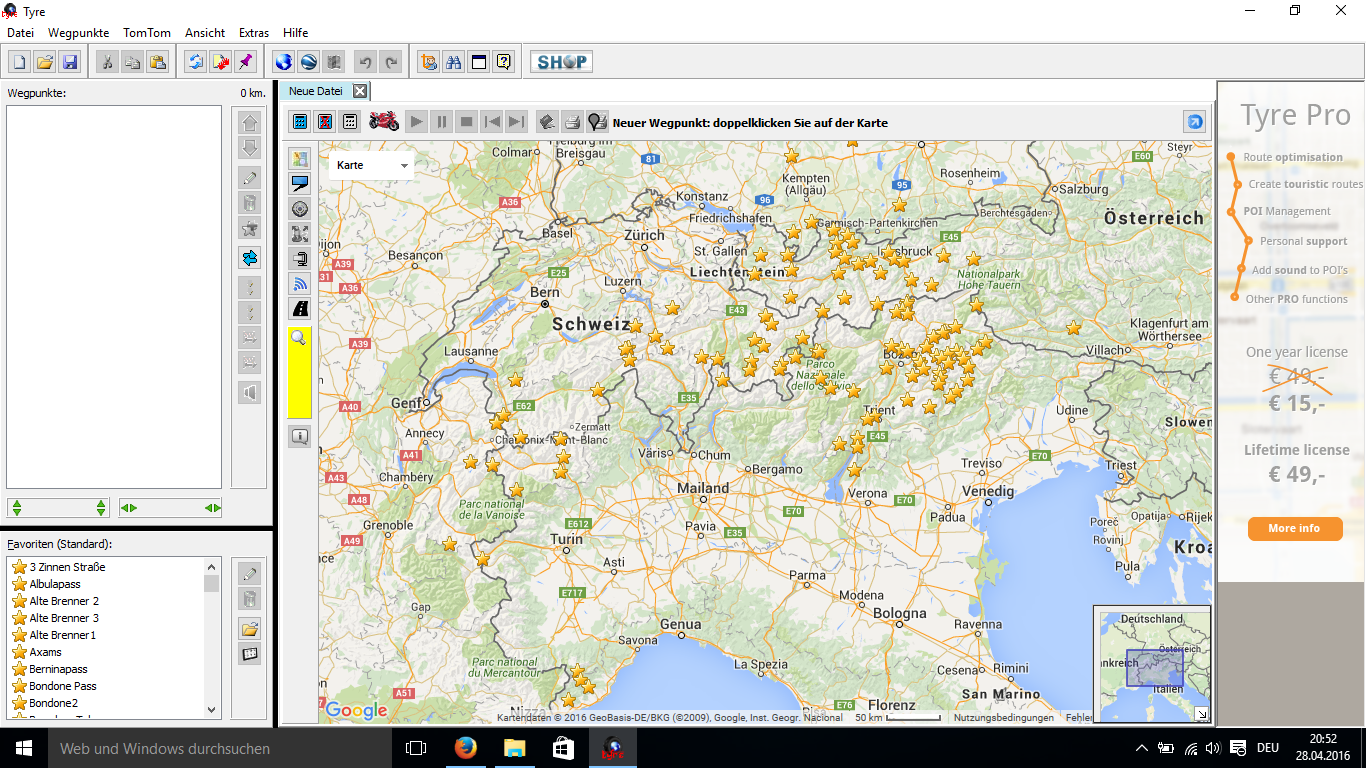Save the route with the floppy disk icon

[x=70, y=62]
